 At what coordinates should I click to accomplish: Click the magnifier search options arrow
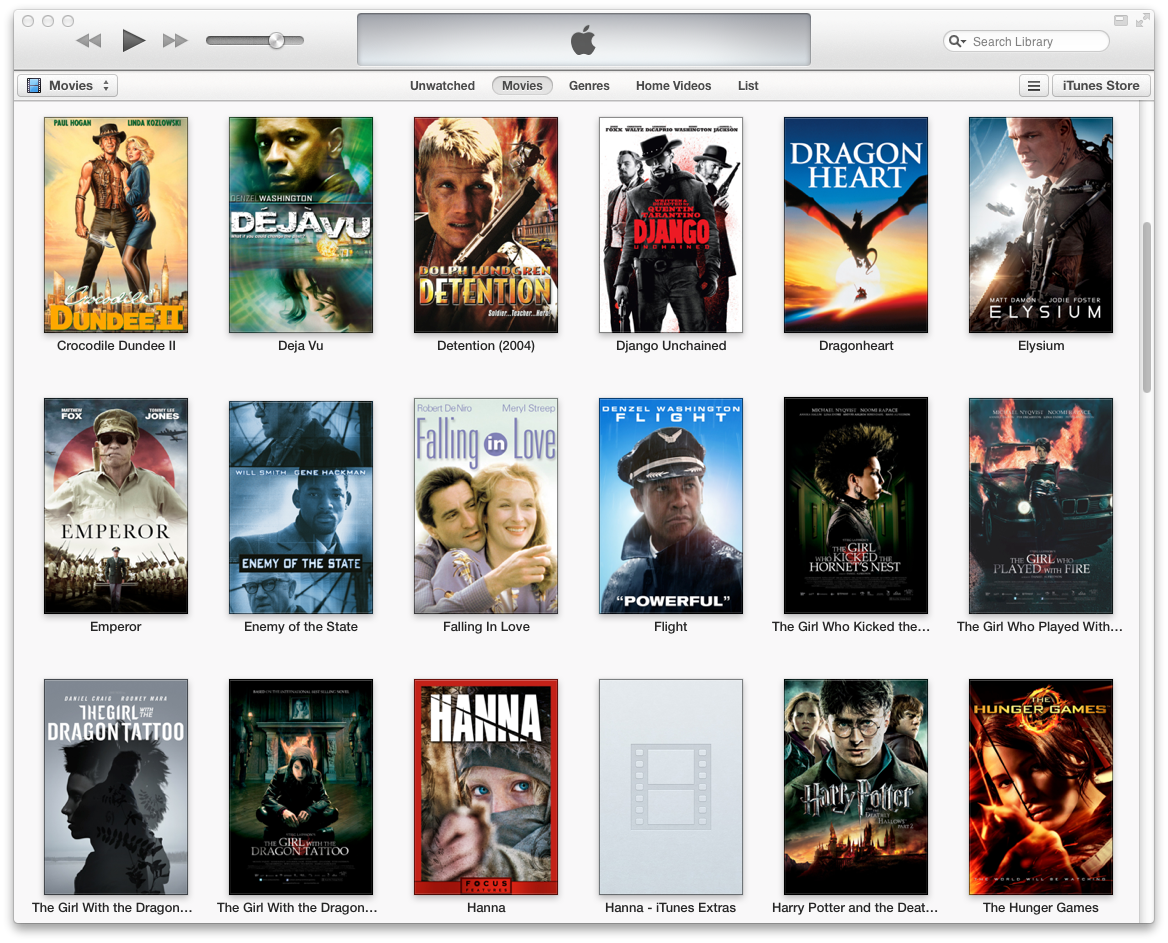[958, 41]
